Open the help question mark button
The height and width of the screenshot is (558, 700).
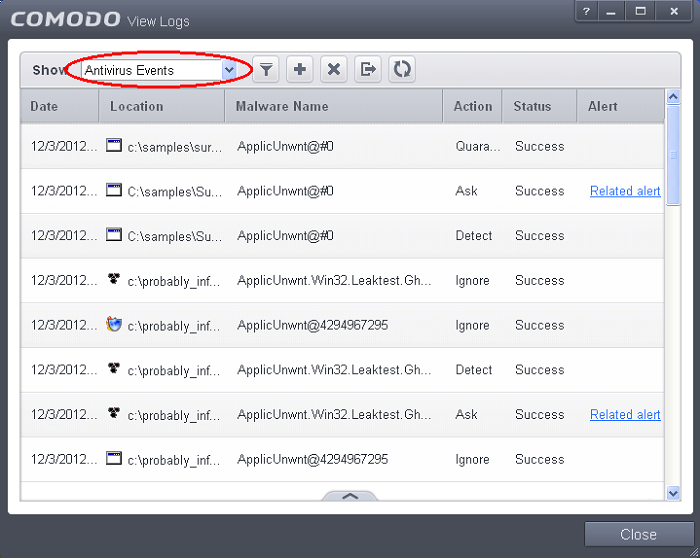tap(587, 12)
